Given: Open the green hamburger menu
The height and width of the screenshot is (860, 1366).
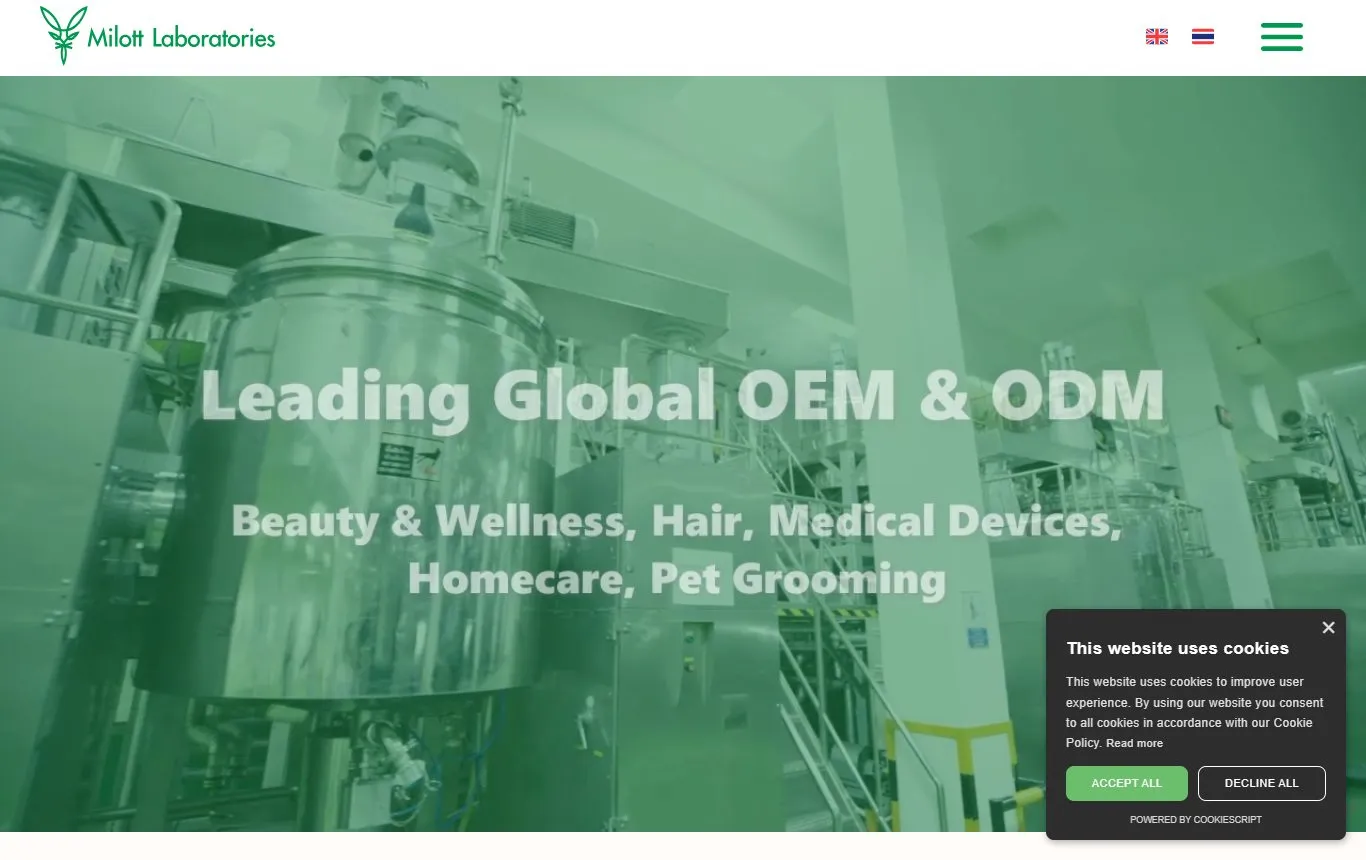Looking at the screenshot, I should (1282, 37).
